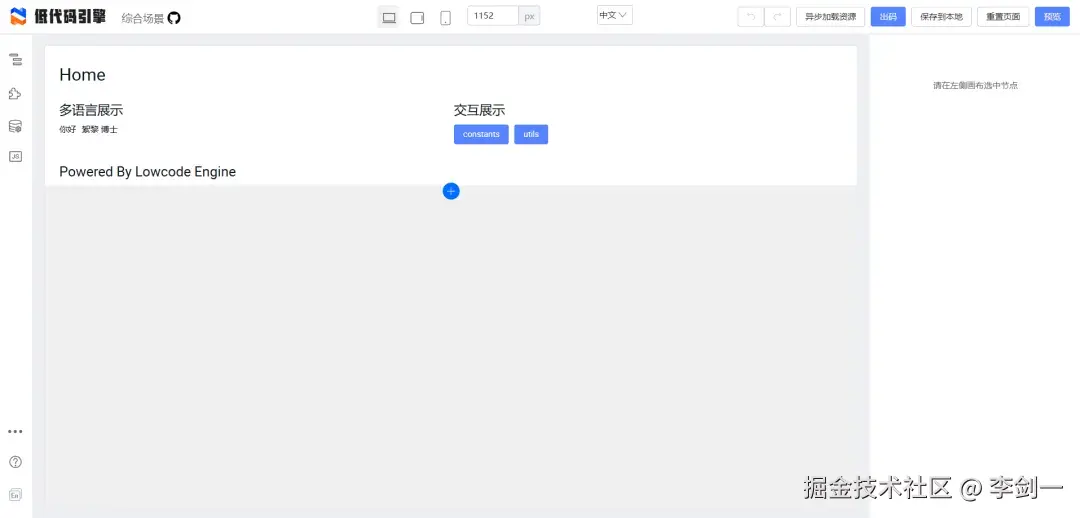The image size is (1080, 518).
Task: Open the data source panel icon
Action: point(15,126)
